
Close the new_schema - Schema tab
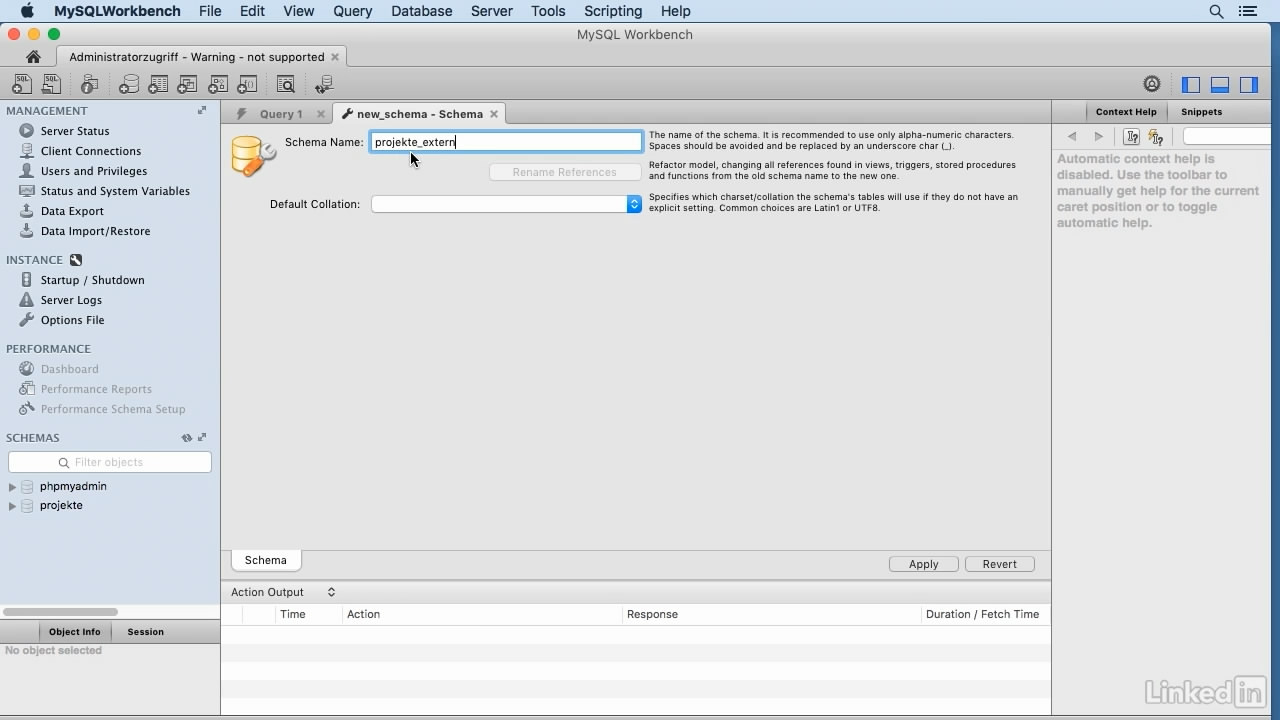(x=494, y=114)
